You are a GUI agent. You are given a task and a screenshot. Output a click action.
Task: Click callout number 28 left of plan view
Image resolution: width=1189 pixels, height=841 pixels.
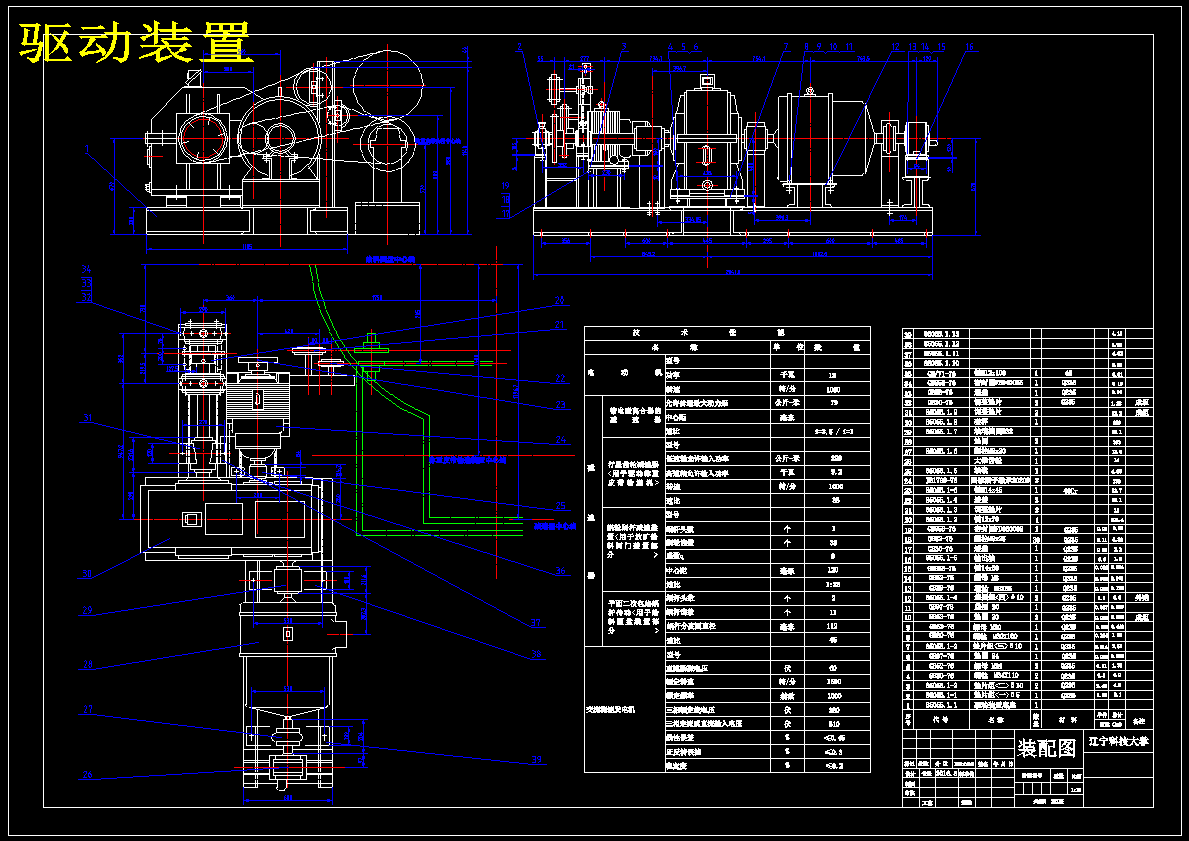87,665
